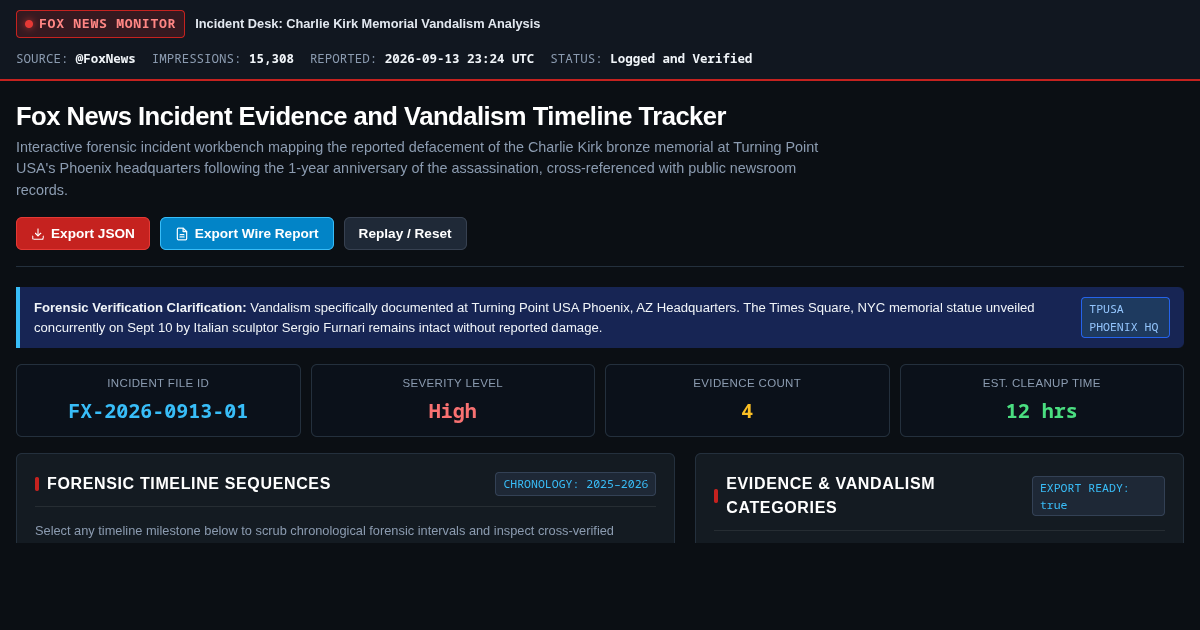Click the EVIDENCE COUNT label
This screenshot has width=1200, height=630.
coord(747,383)
